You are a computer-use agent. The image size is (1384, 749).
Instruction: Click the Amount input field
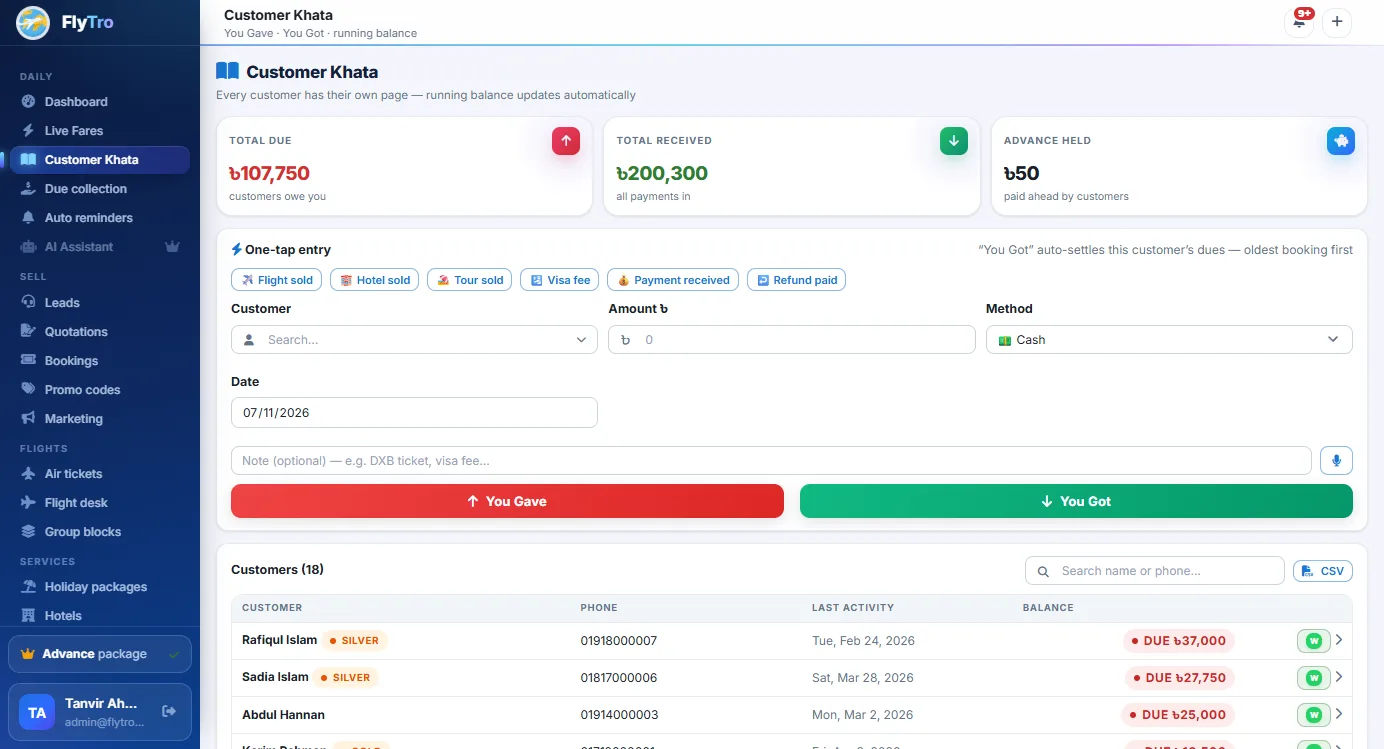point(791,340)
